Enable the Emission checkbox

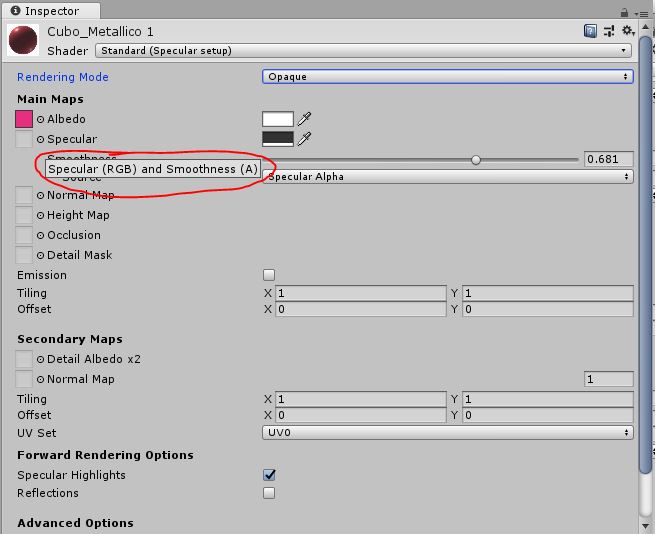pos(269,275)
